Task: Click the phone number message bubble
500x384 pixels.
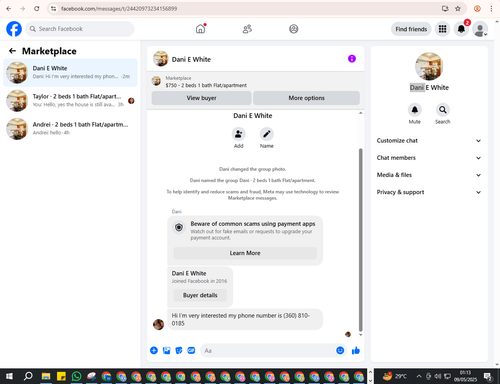Action: click(245, 319)
